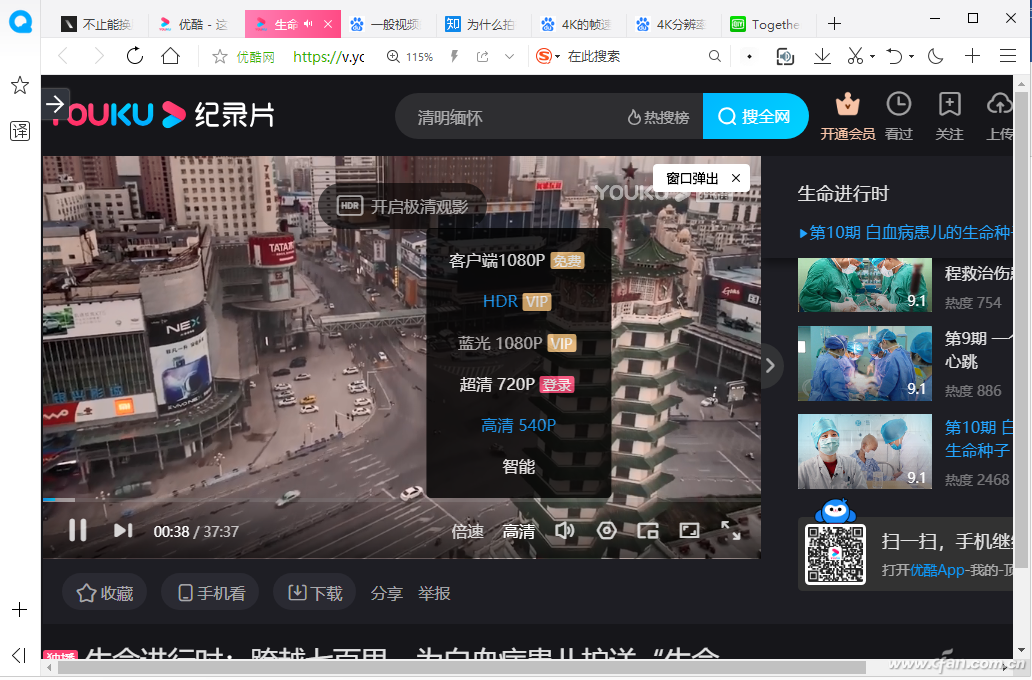1032x680 pixels.
Task: Enter fullscreen mode with expand arrows
Action: (x=731, y=531)
